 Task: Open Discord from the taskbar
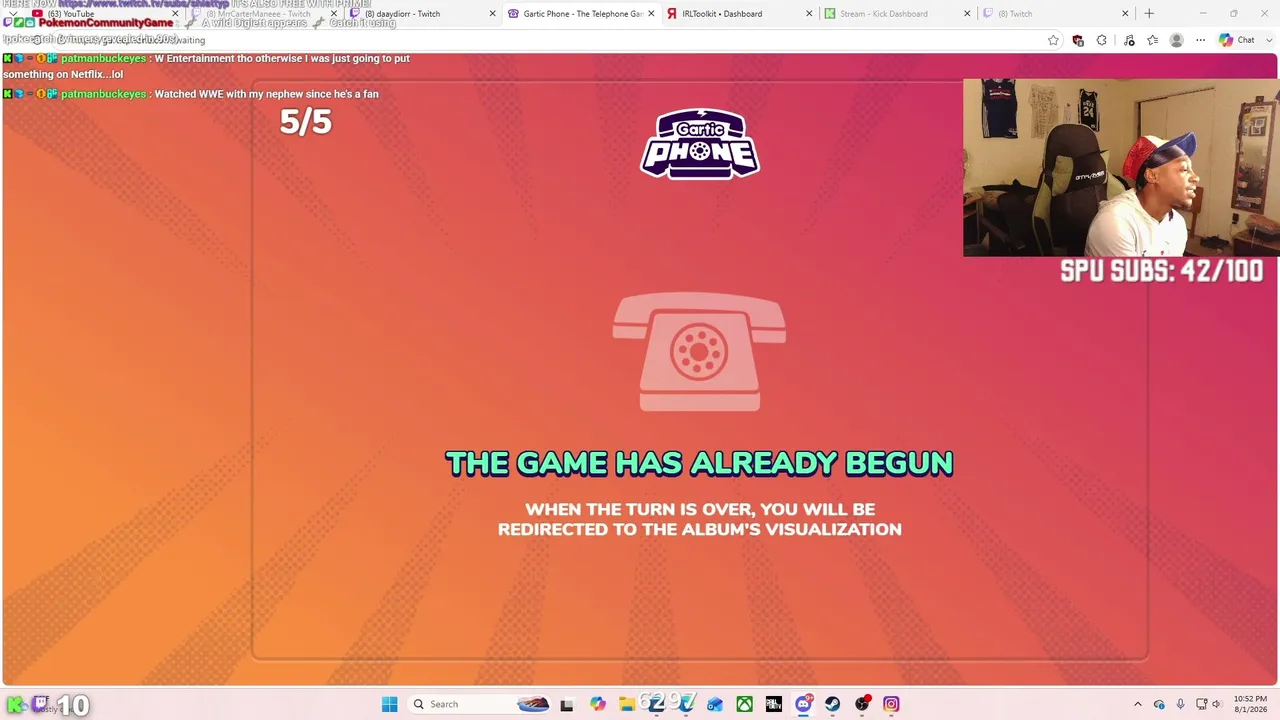(803, 704)
